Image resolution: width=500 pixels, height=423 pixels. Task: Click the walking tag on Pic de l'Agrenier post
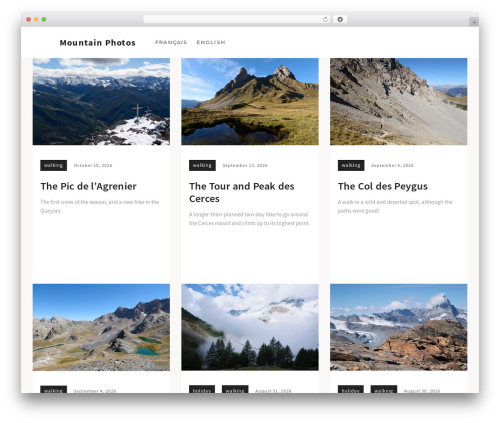click(54, 165)
